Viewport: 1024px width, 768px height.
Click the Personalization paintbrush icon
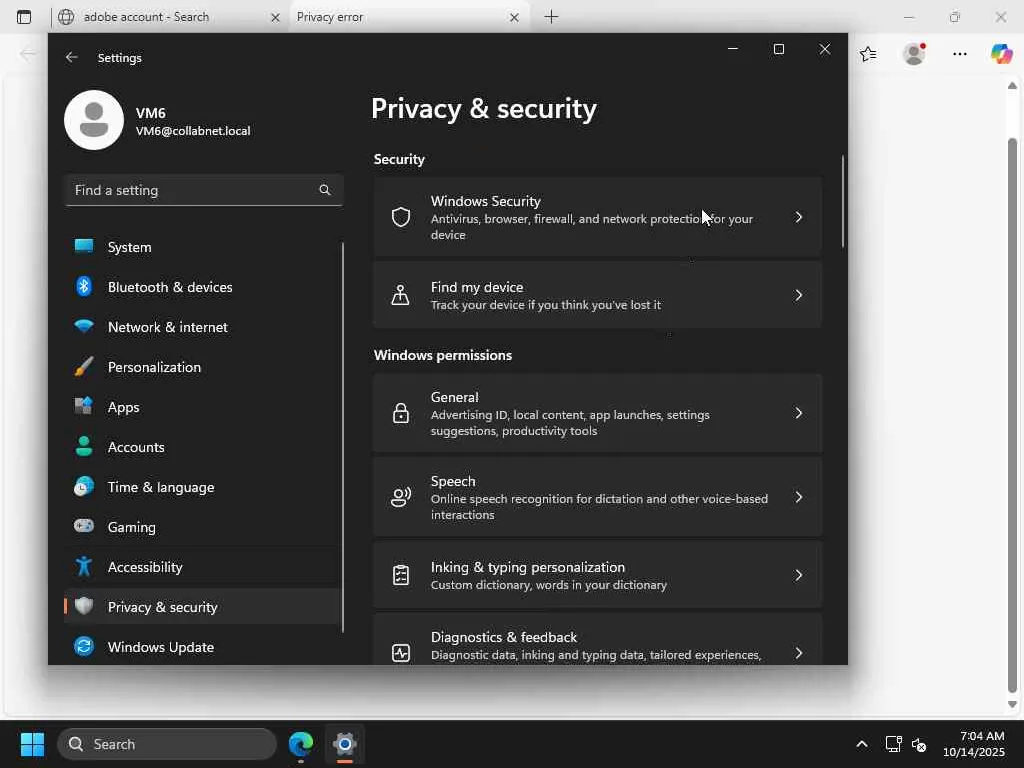84,366
